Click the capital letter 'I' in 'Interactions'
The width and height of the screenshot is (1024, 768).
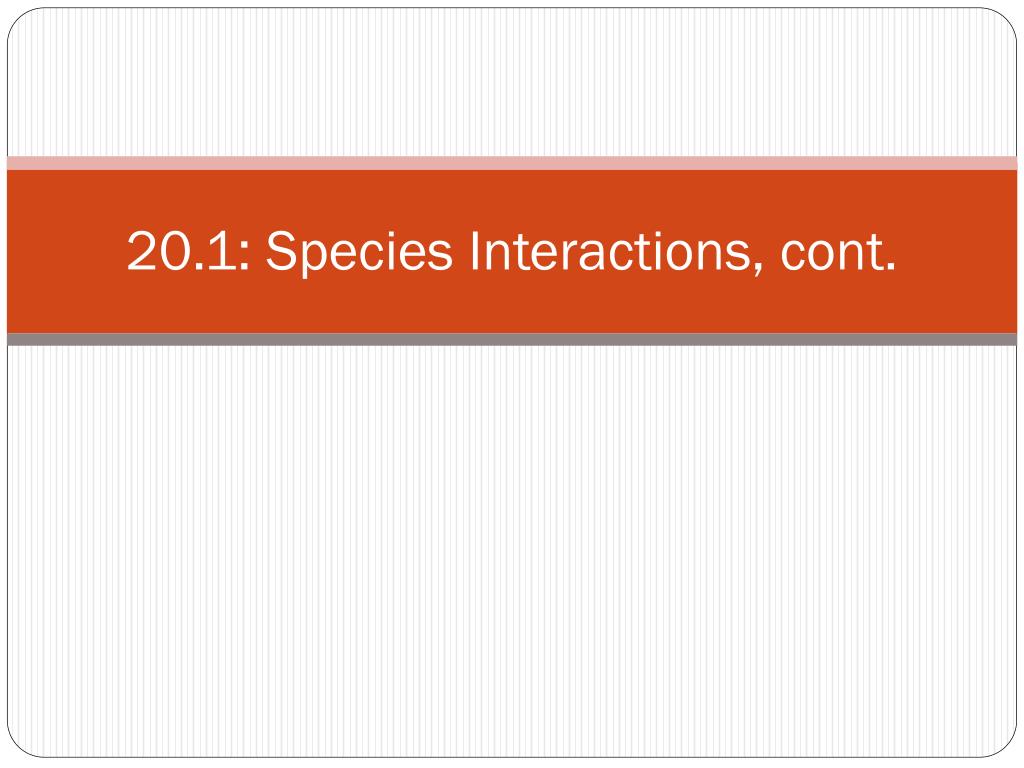(x=475, y=251)
